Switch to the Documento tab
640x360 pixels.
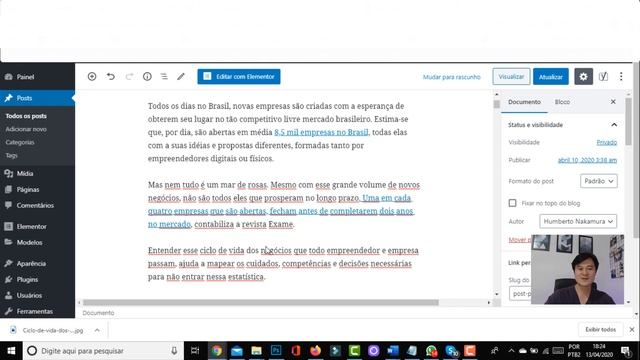(524, 102)
